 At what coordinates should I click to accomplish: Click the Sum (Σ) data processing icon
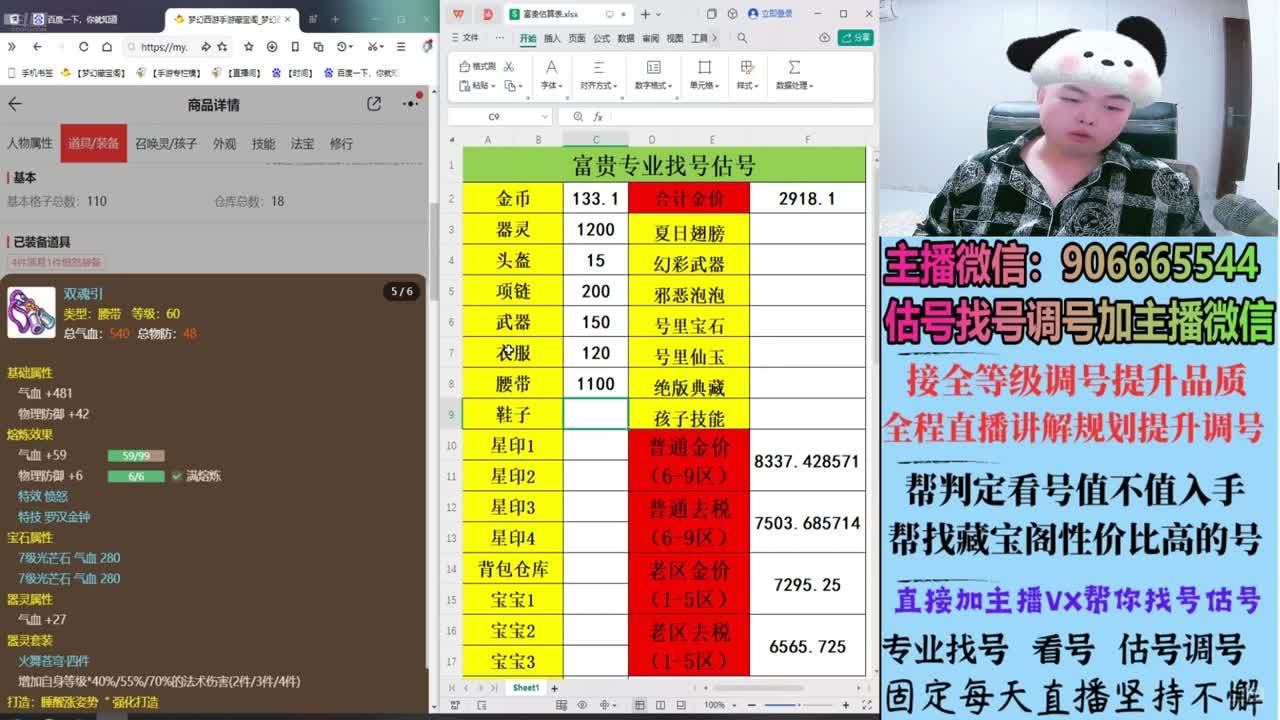[794, 67]
